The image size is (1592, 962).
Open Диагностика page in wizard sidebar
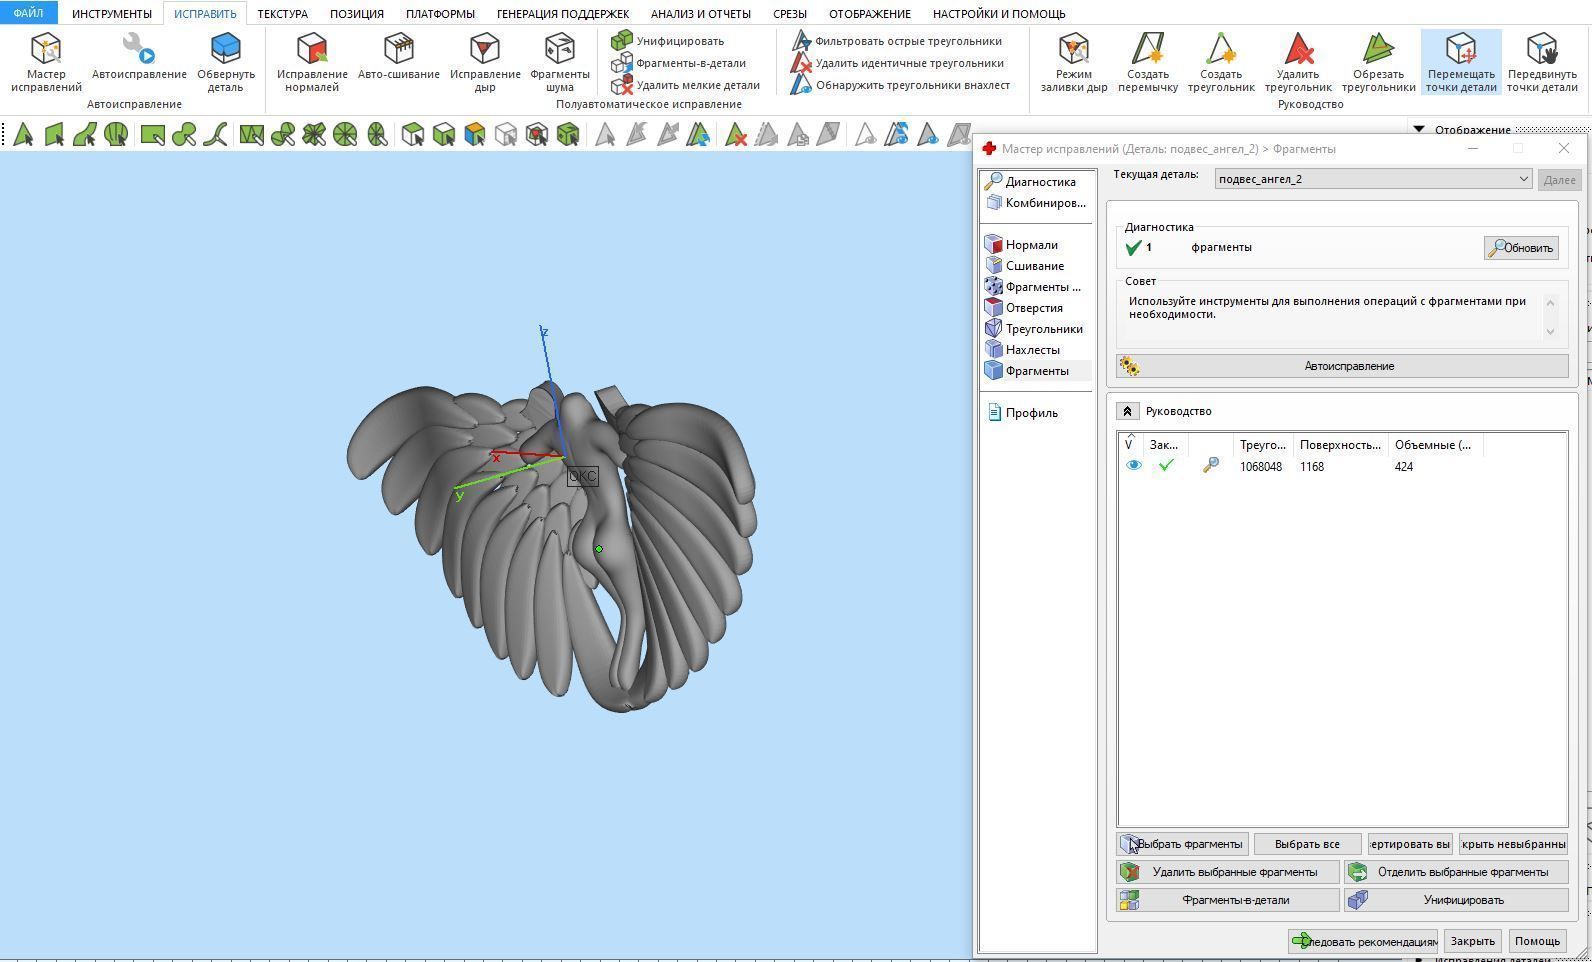(1031, 182)
